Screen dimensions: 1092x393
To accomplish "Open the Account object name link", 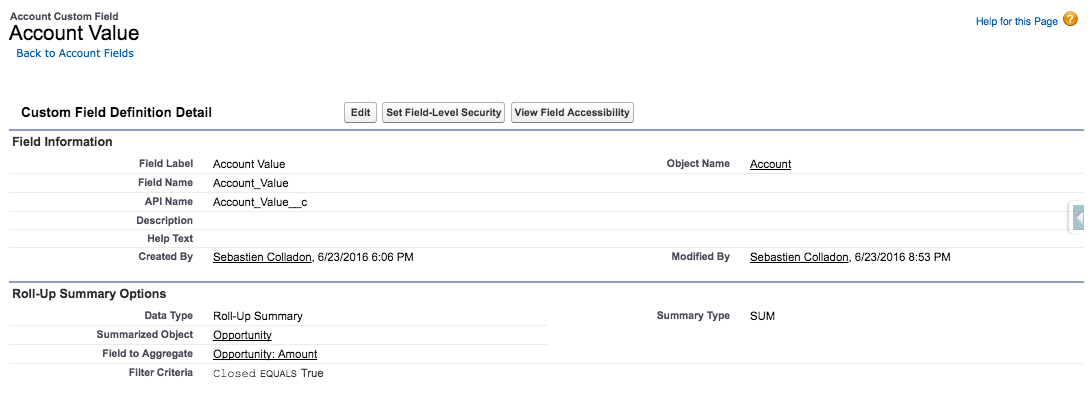I will point(770,164).
